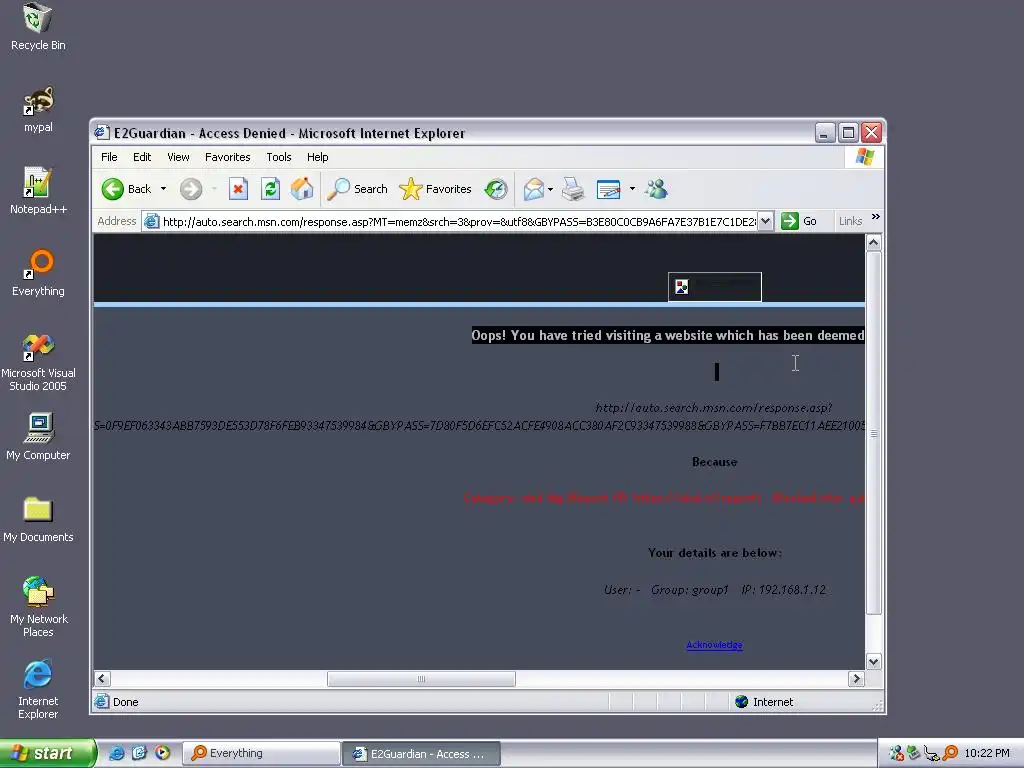The width and height of the screenshot is (1024, 768).
Task: Click the Internet zone status indicator
Action: point(763,702)
